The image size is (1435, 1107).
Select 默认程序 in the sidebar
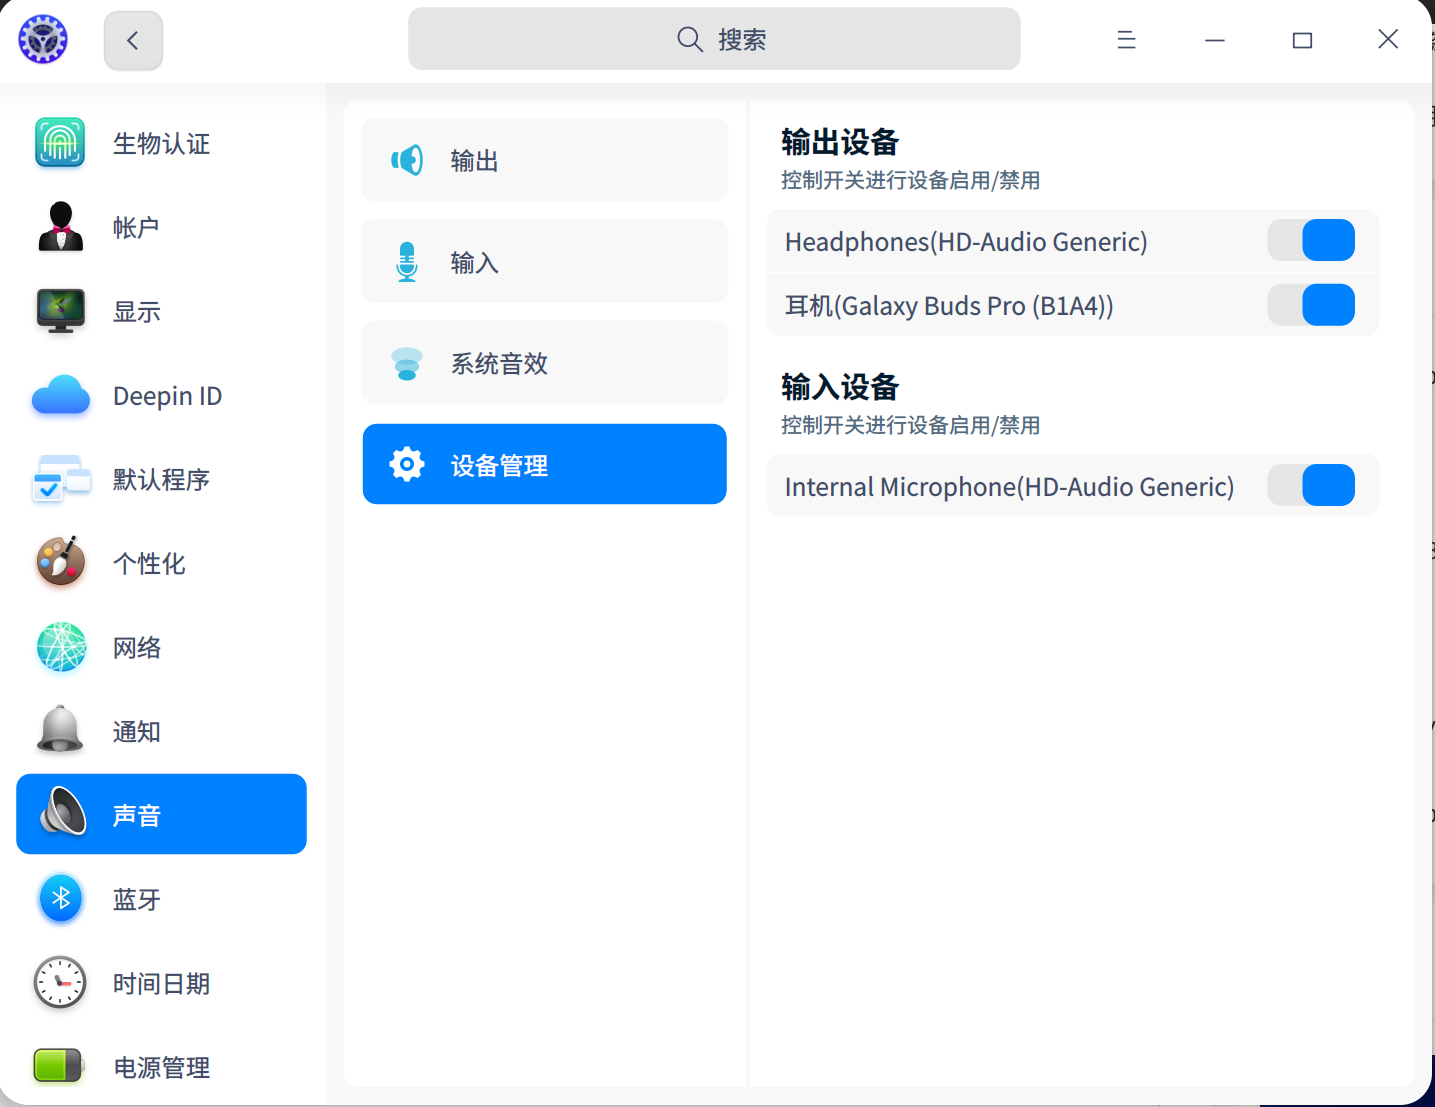point(161,479)
